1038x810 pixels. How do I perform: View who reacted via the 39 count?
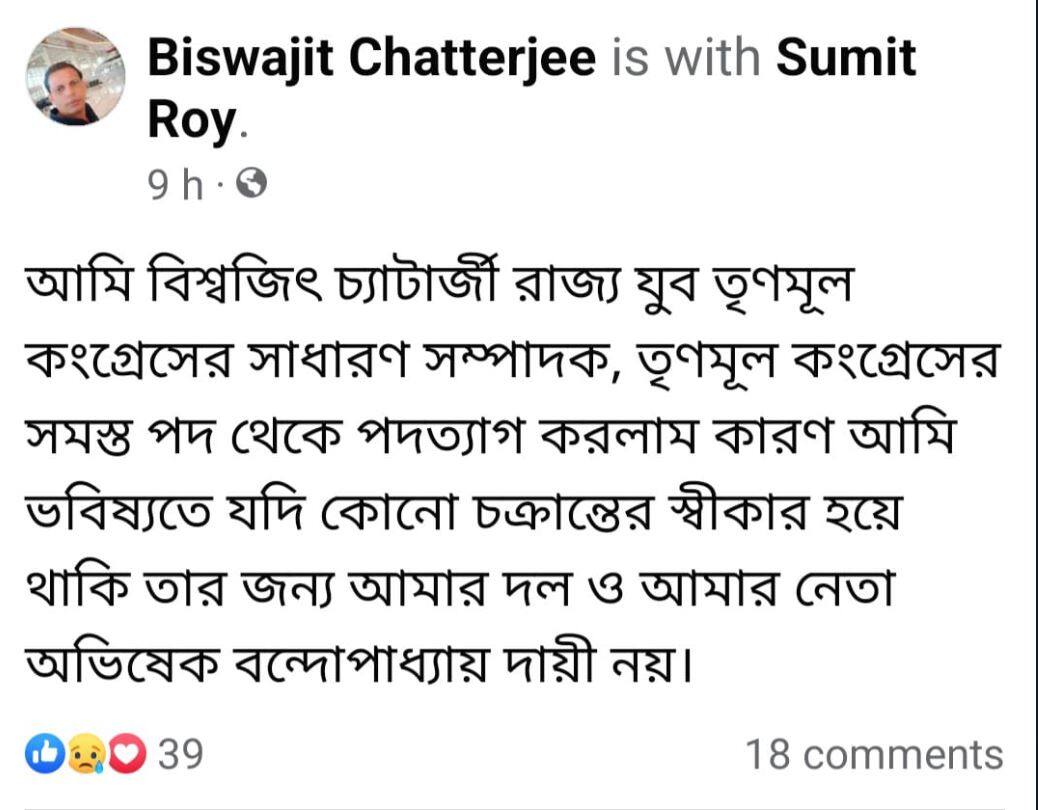[181, 755]
